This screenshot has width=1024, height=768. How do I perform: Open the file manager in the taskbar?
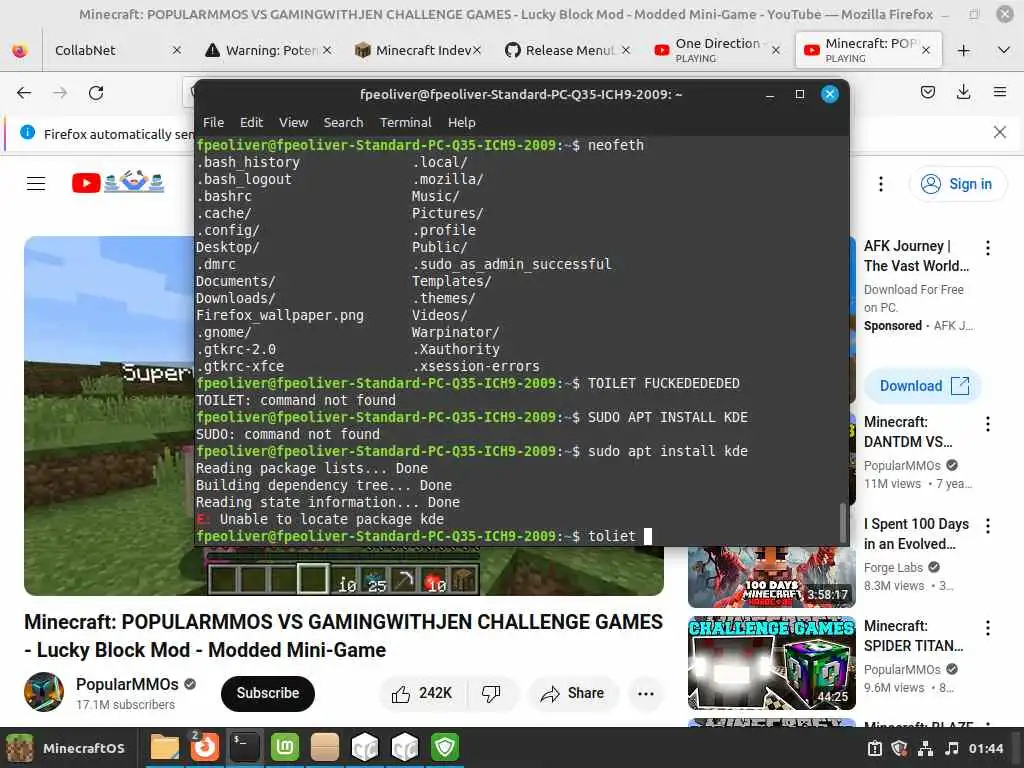[x=165, y=747]
